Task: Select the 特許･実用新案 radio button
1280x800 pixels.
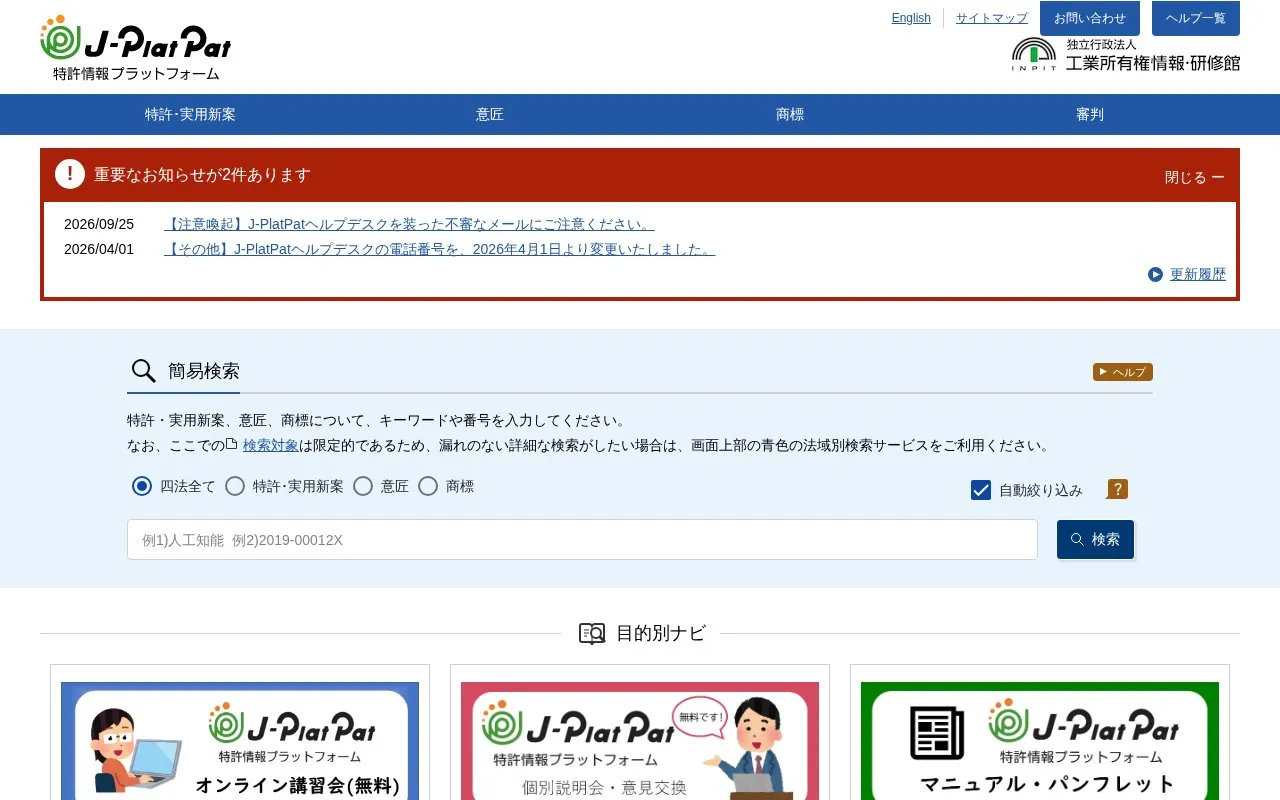Action: [235, 486]
